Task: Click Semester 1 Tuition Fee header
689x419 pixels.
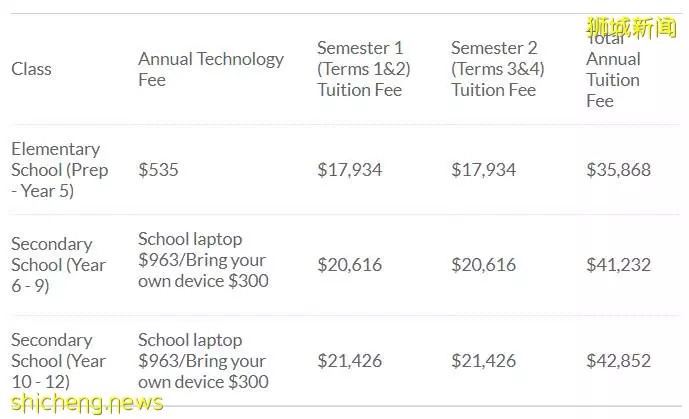Action: pyautogui.click(x=364, y=69)
